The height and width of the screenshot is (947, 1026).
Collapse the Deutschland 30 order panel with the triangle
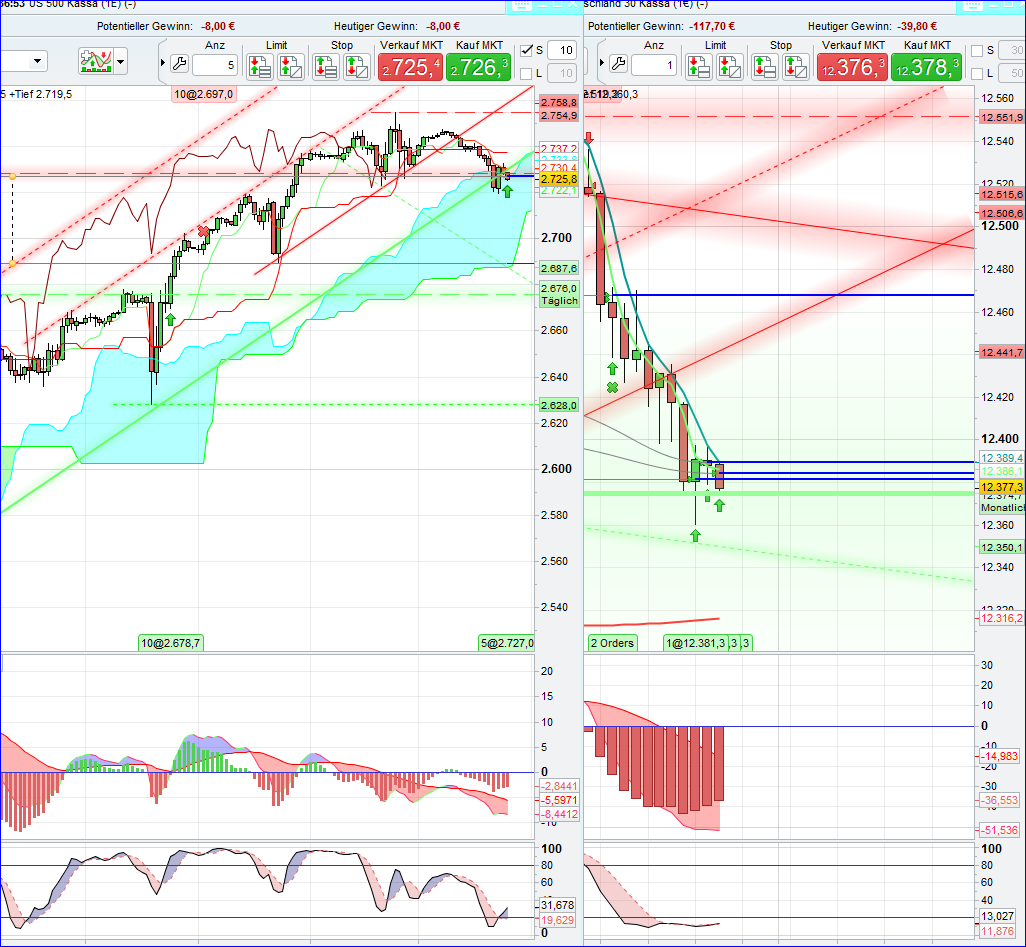601,63
